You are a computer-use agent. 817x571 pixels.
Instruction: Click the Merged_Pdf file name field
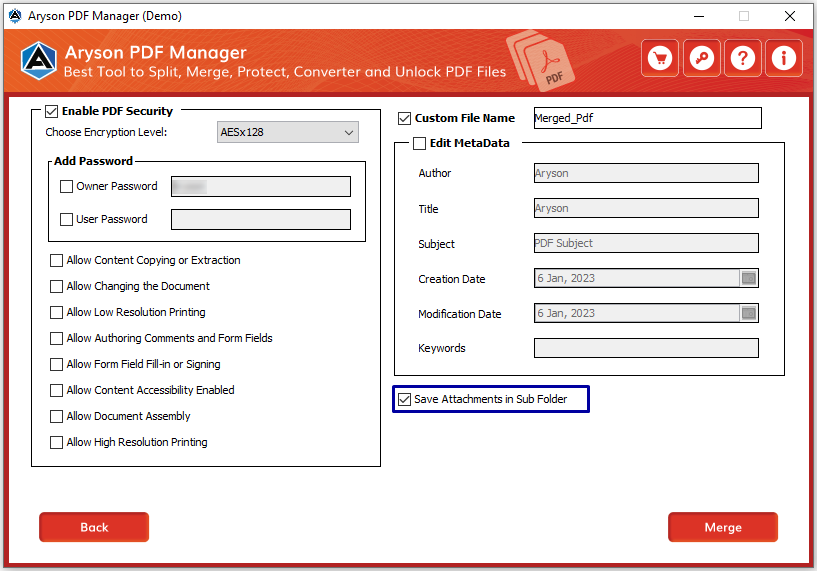(648, 118)
